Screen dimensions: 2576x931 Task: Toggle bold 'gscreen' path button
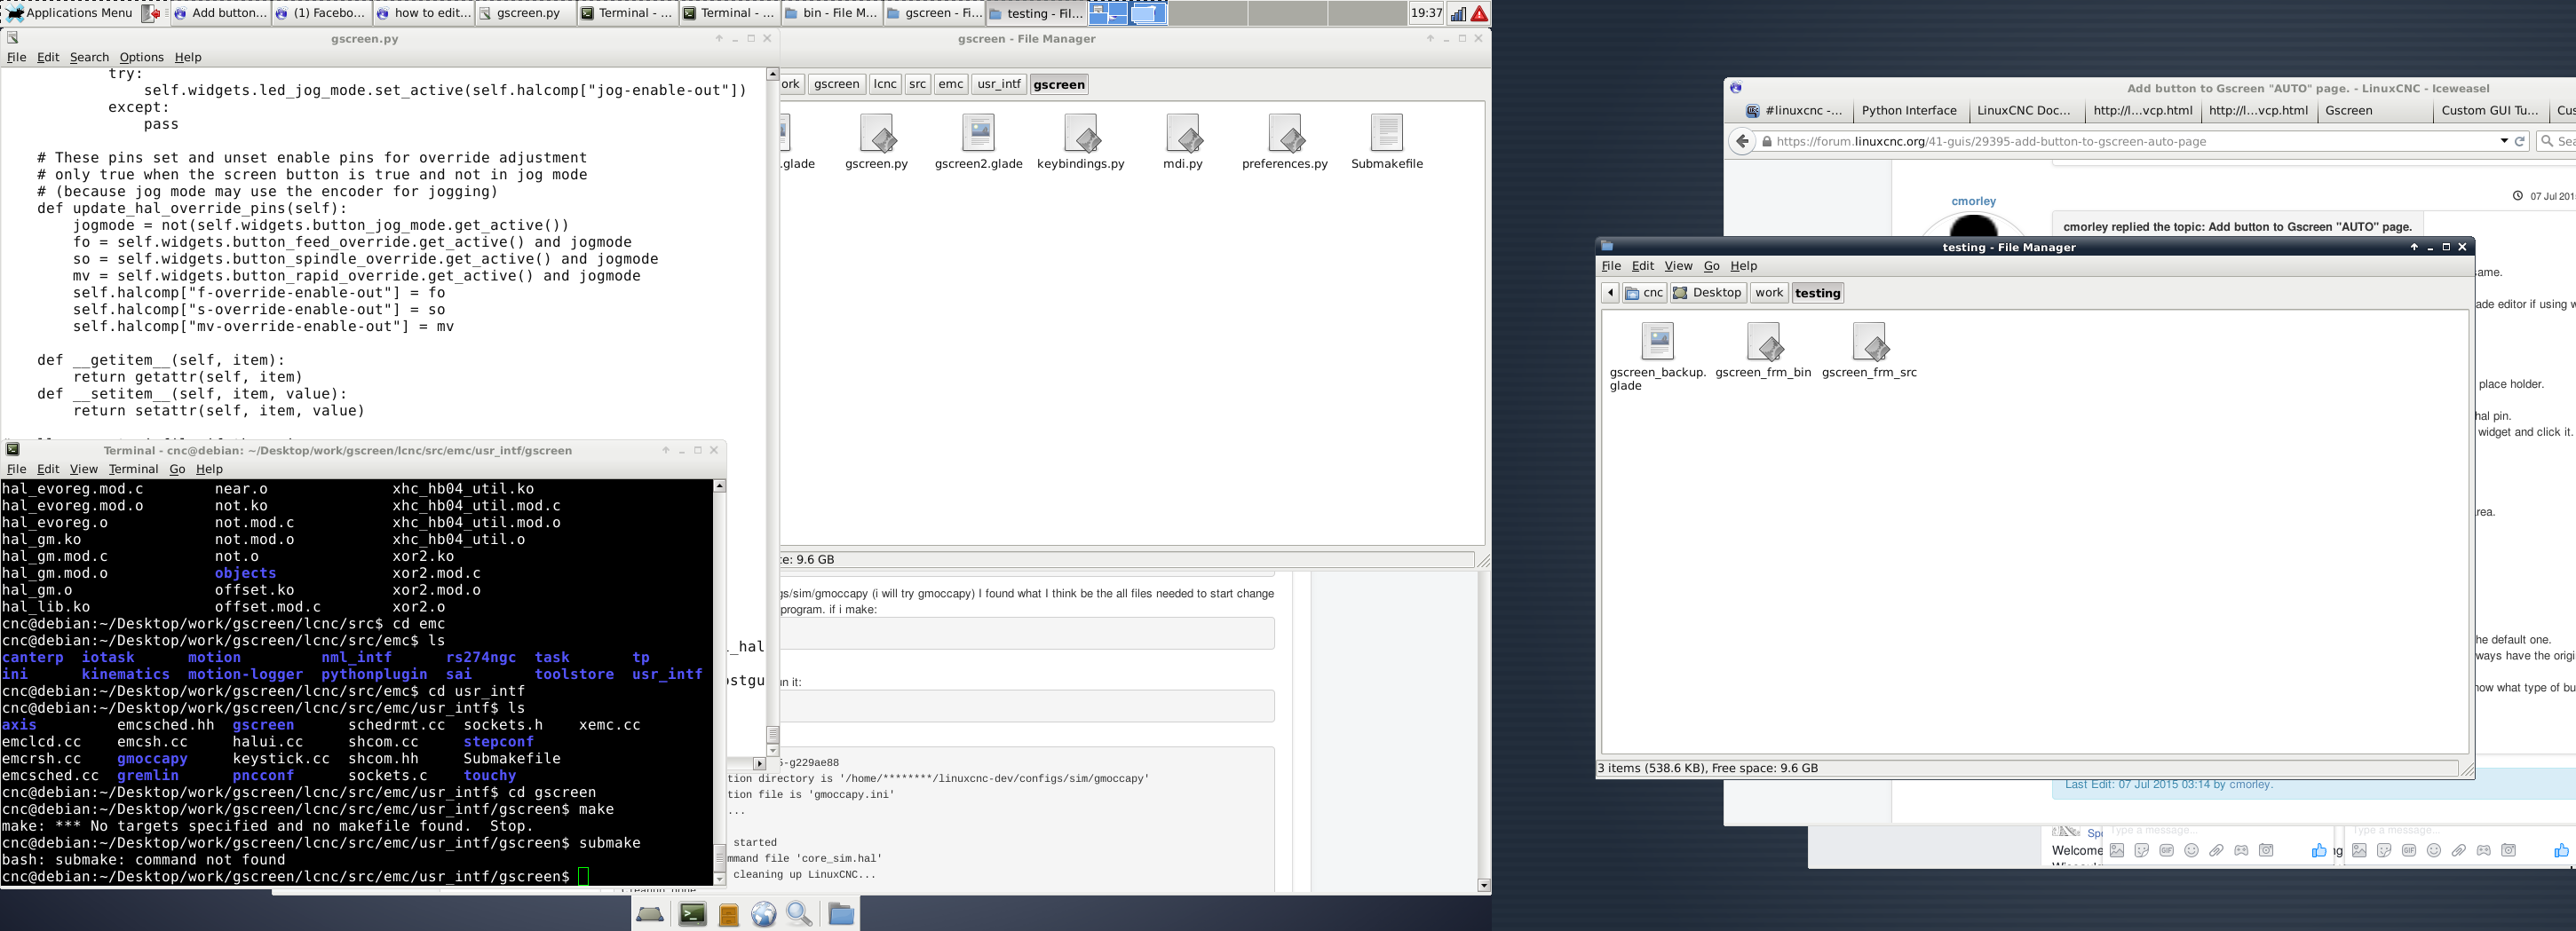1059,84
